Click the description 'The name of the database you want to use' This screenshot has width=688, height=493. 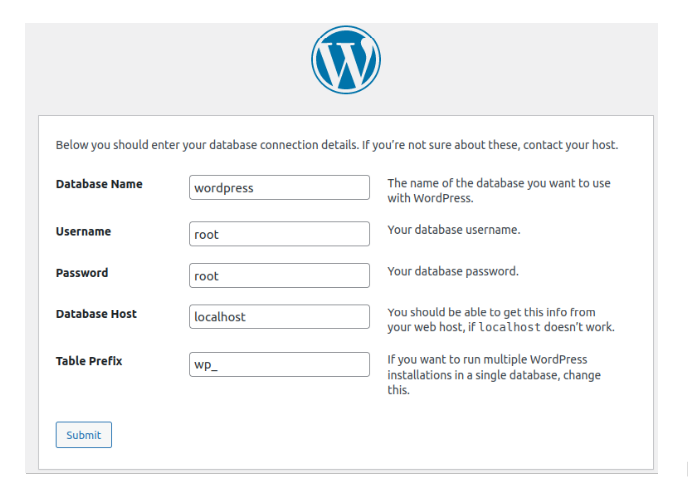click(x=499, y=183)
